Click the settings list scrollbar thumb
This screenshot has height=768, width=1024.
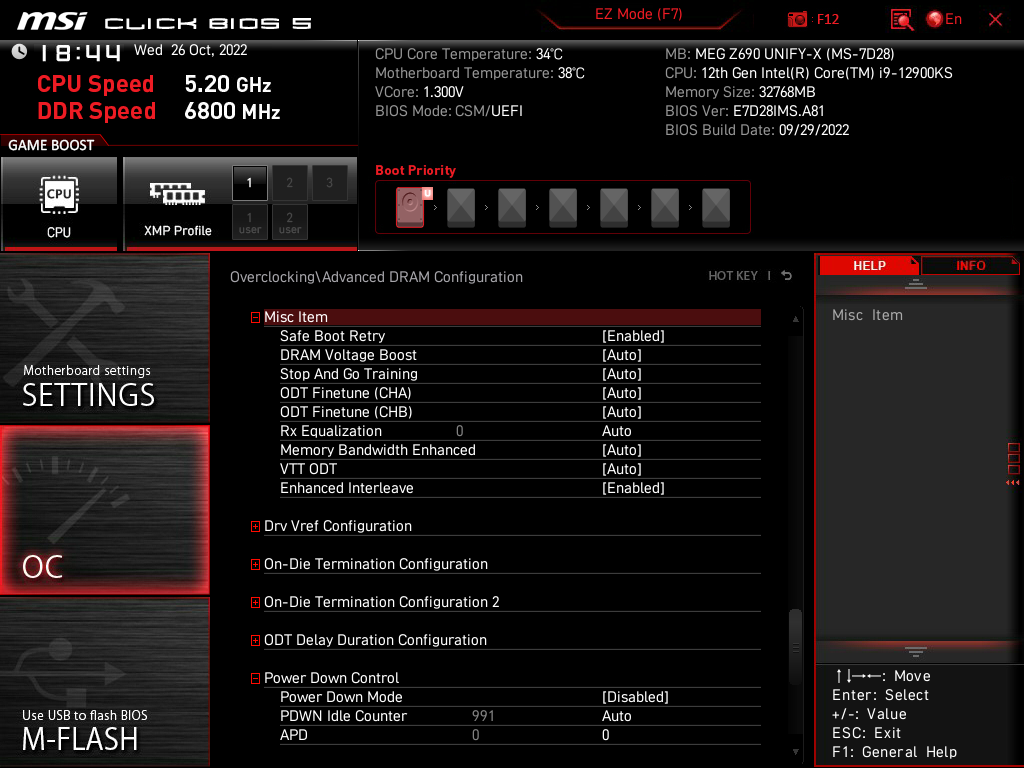coord(795,647)
